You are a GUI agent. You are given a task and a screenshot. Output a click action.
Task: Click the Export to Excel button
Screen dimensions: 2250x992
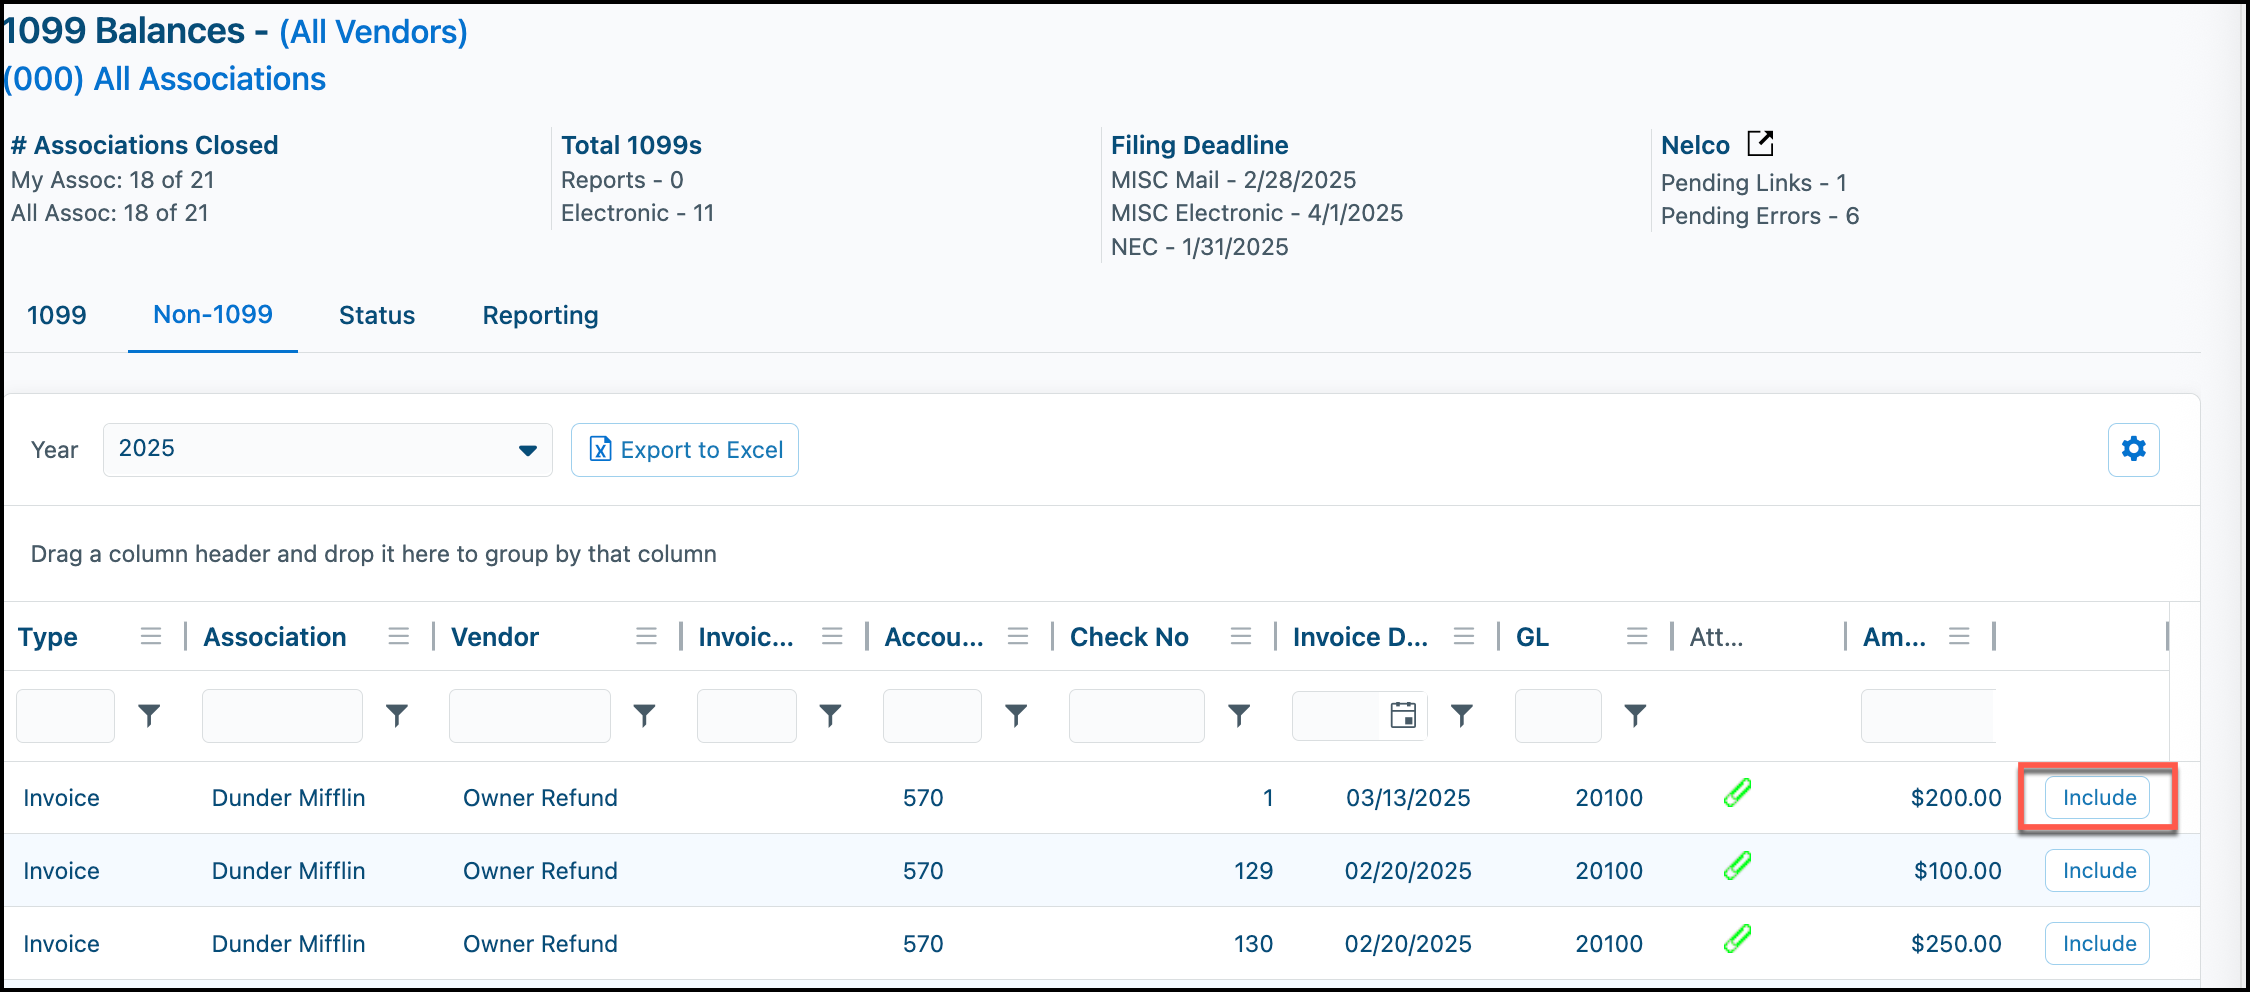[x=685, y=450]
